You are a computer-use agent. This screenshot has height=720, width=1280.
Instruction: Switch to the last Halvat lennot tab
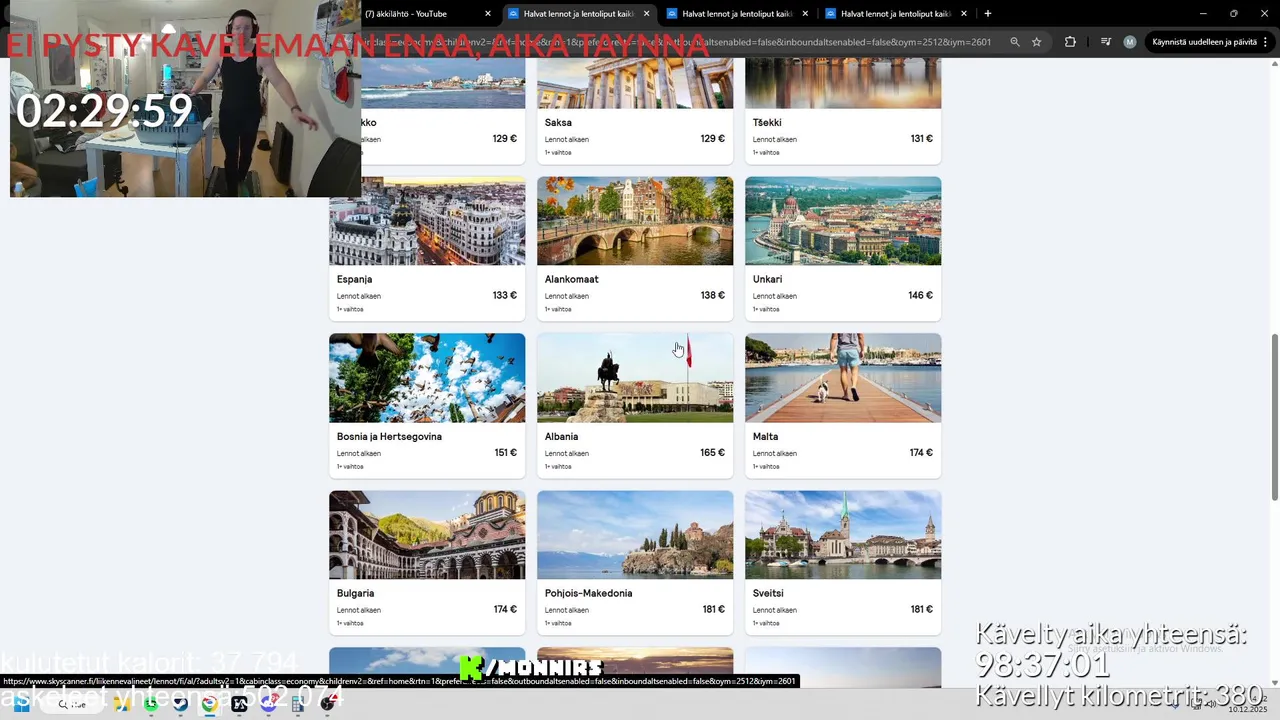coord(895,14)
